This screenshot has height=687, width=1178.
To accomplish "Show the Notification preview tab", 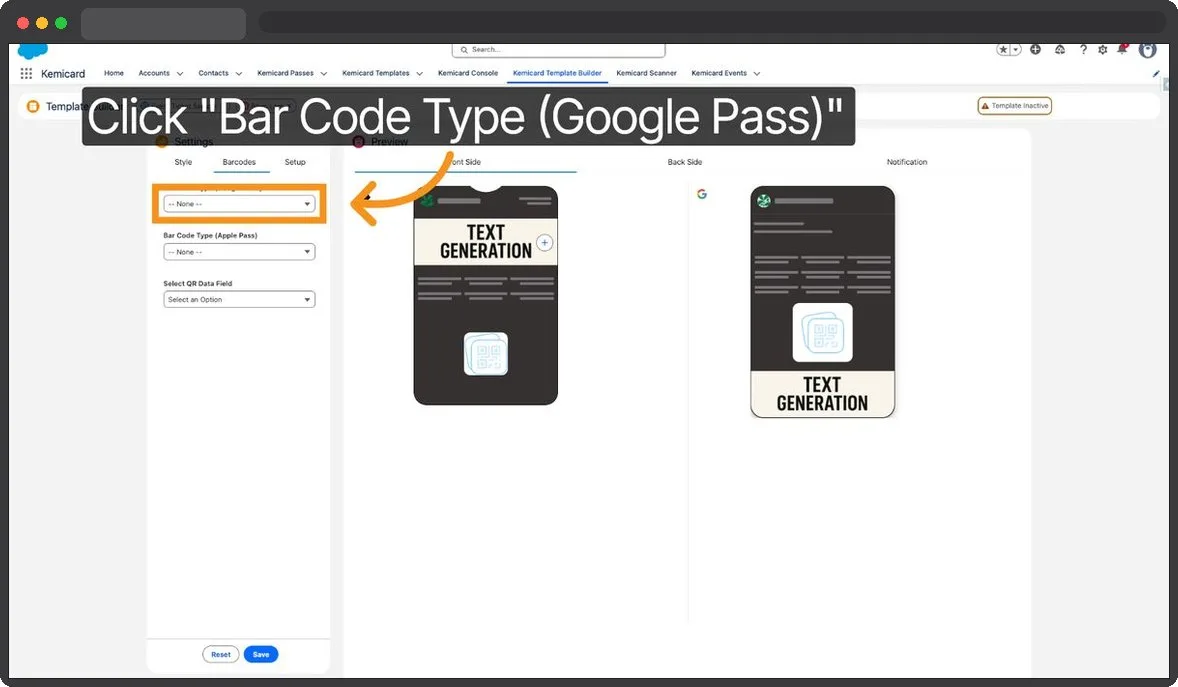I will pyautogui.click(x=907, y=162).
